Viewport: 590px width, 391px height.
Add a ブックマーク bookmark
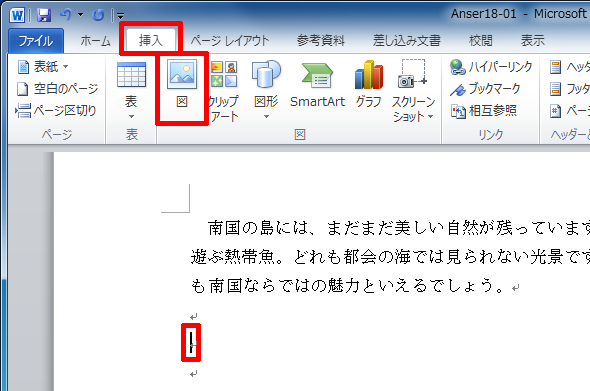click(485, 89)
